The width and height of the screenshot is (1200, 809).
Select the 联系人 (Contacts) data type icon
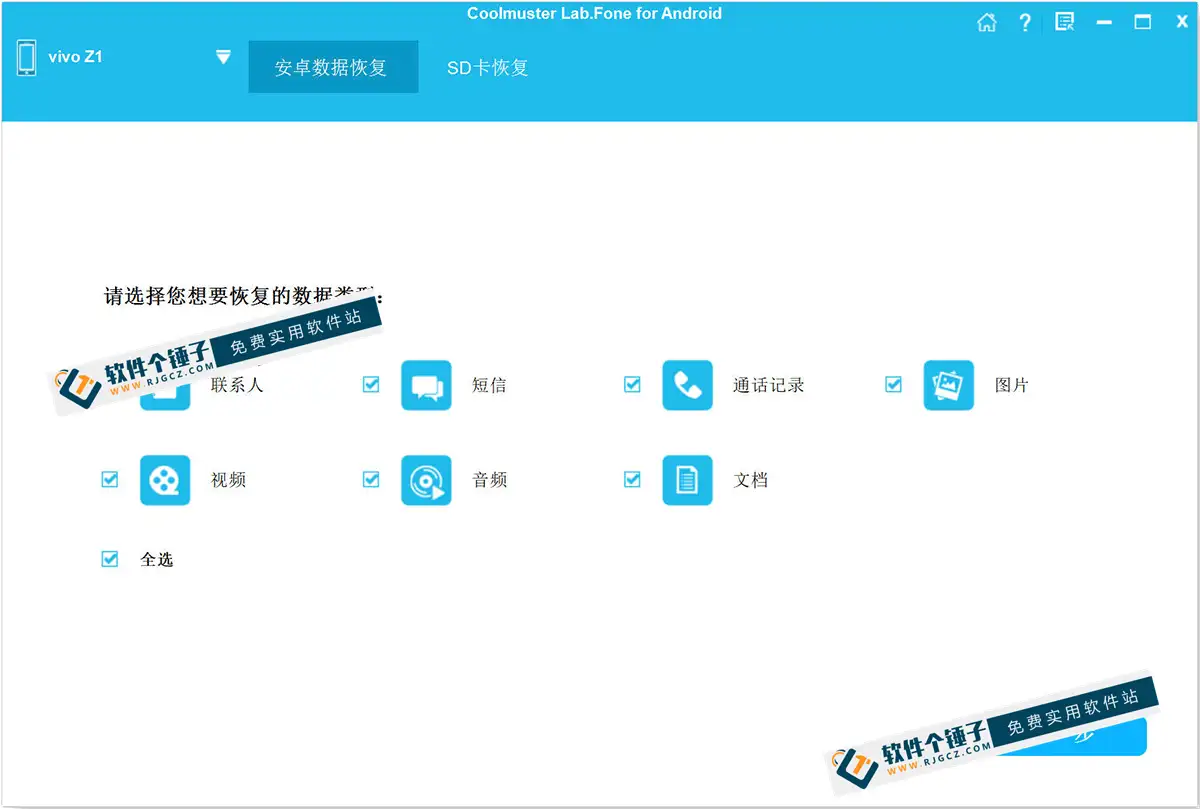click(165, 385)
